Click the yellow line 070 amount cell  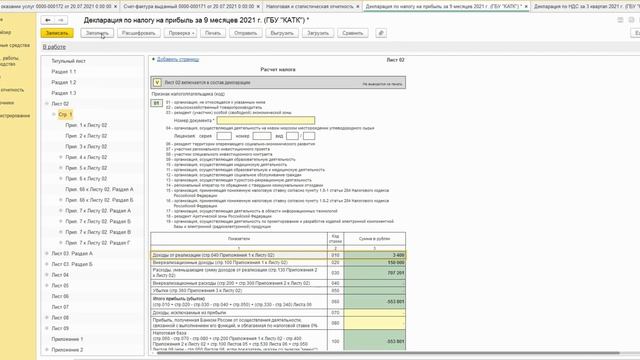375,313
